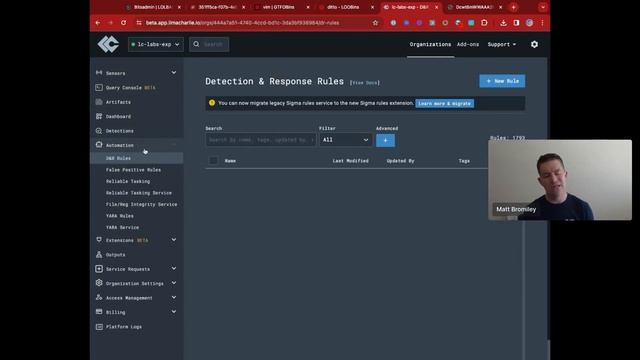The width and height of the screenshot is (640, 360).
Task: Click the browser downloads icon
Action: [x=503, y=23]
